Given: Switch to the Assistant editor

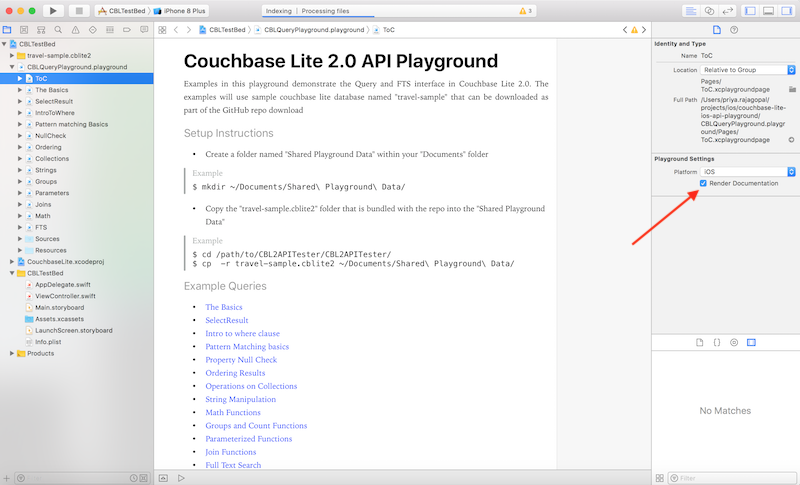Looking at the screenshot, I should [709, 11].
